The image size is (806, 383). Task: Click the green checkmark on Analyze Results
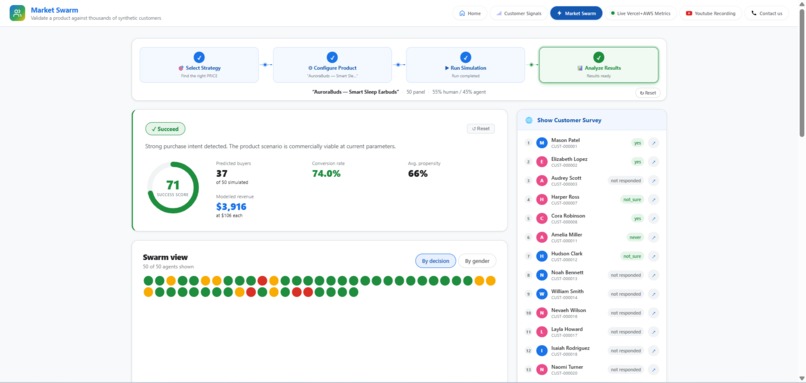(x=598, y=57)
